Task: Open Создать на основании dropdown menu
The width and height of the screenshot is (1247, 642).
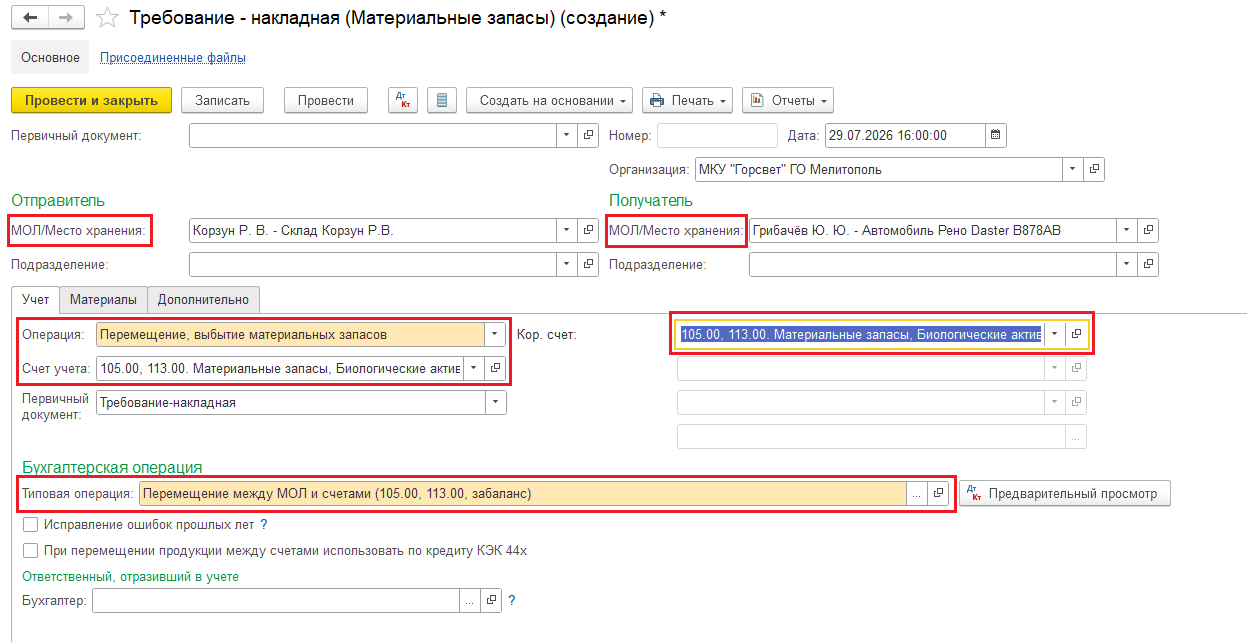Action: pyautogui.click(x=550, y=100)
